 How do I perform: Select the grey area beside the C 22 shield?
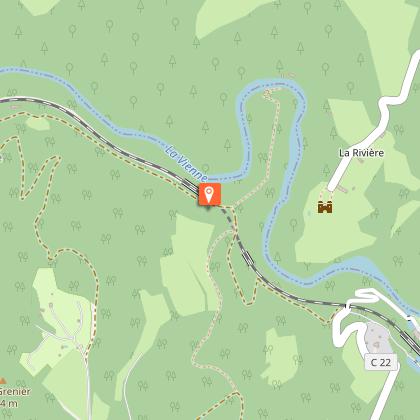coord(378,337)
